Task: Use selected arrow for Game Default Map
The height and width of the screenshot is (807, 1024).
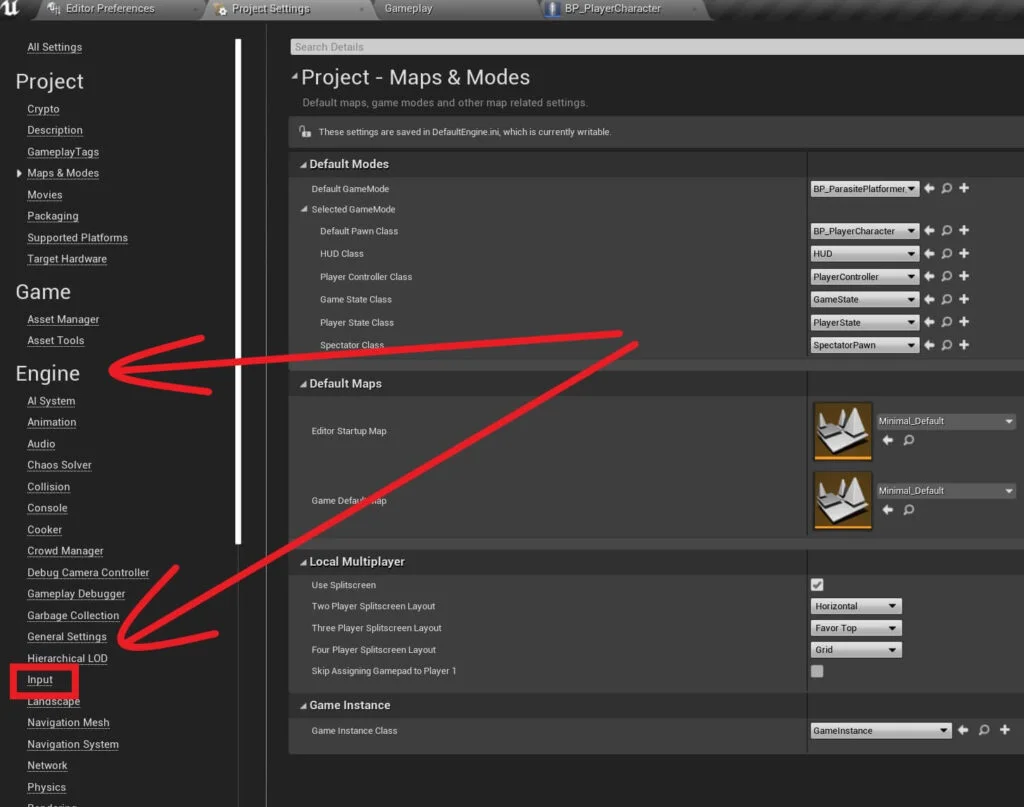Action: [x=888, y=509]
